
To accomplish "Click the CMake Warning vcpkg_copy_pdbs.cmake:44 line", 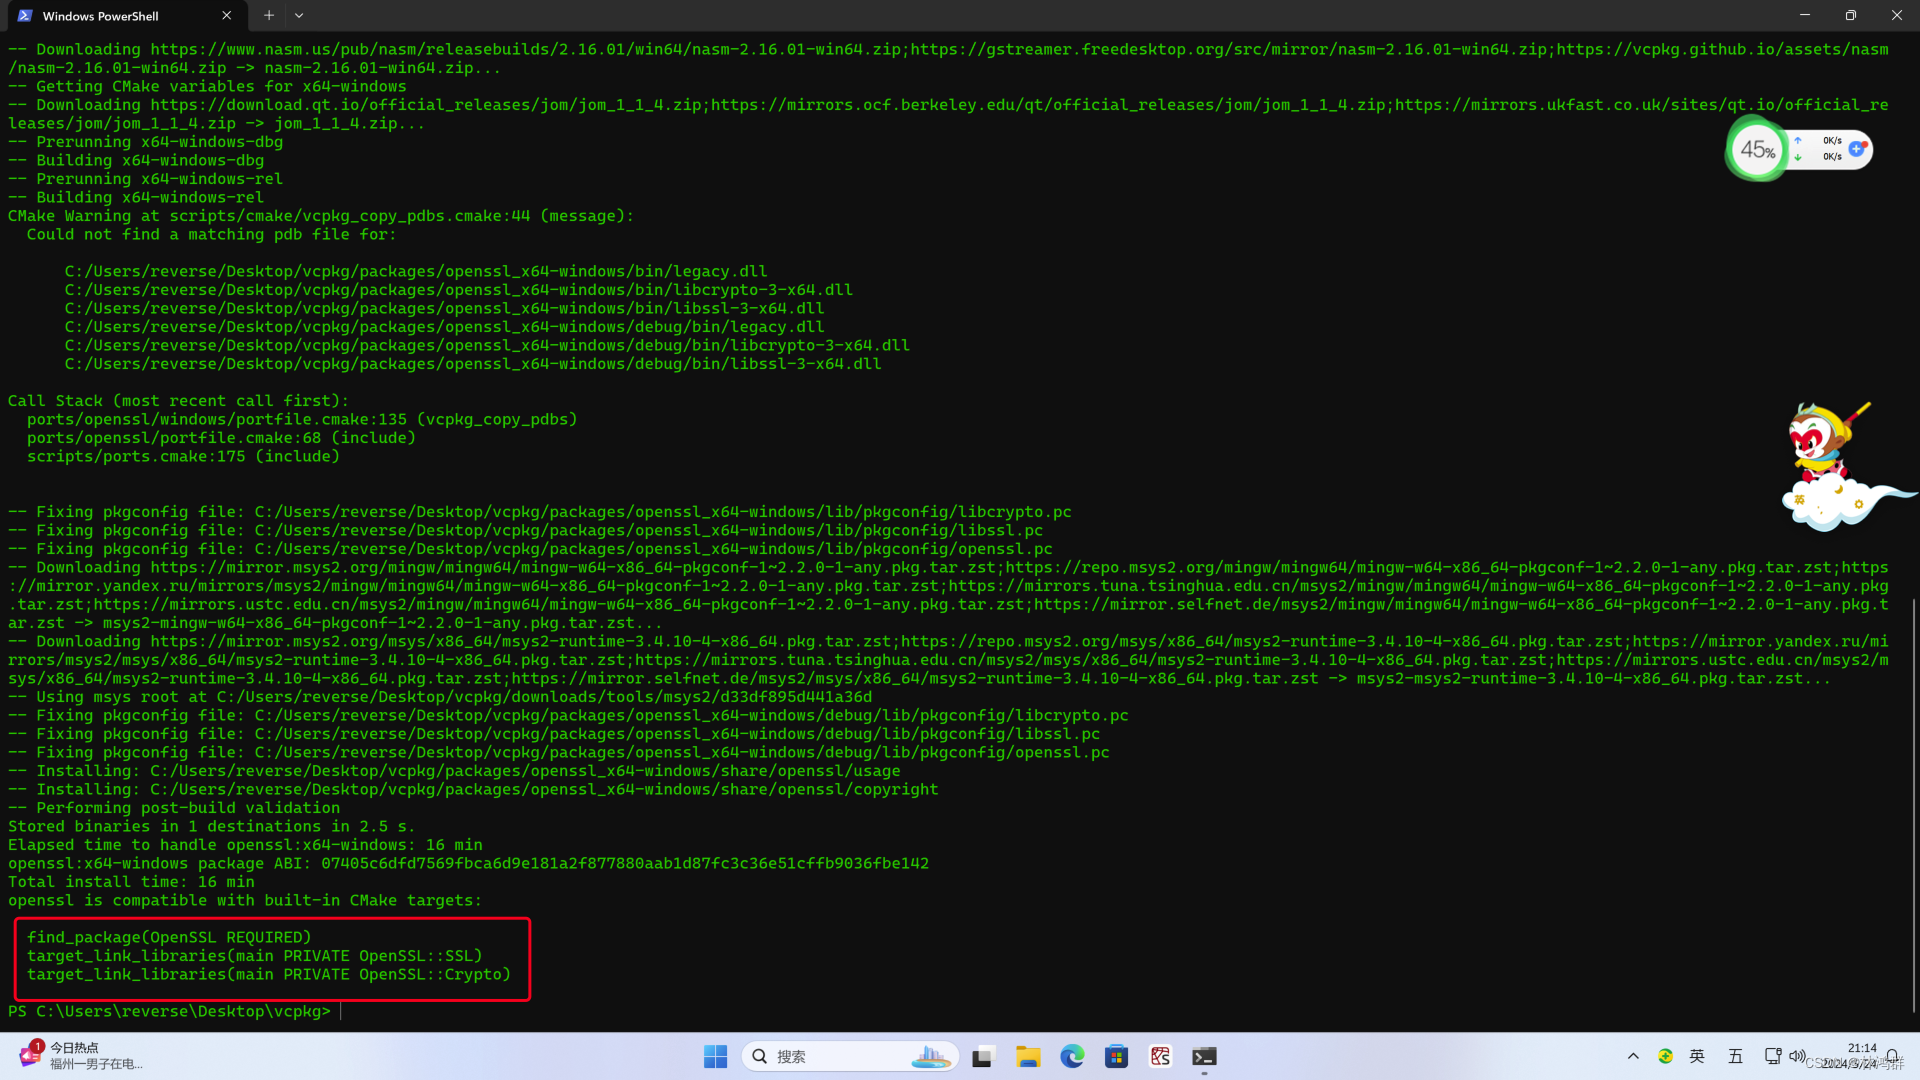I will tap(320, 216).
